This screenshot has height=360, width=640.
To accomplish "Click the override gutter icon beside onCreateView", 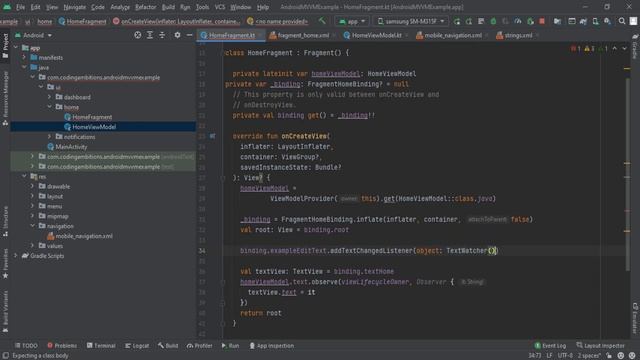I will coord(212,136).
